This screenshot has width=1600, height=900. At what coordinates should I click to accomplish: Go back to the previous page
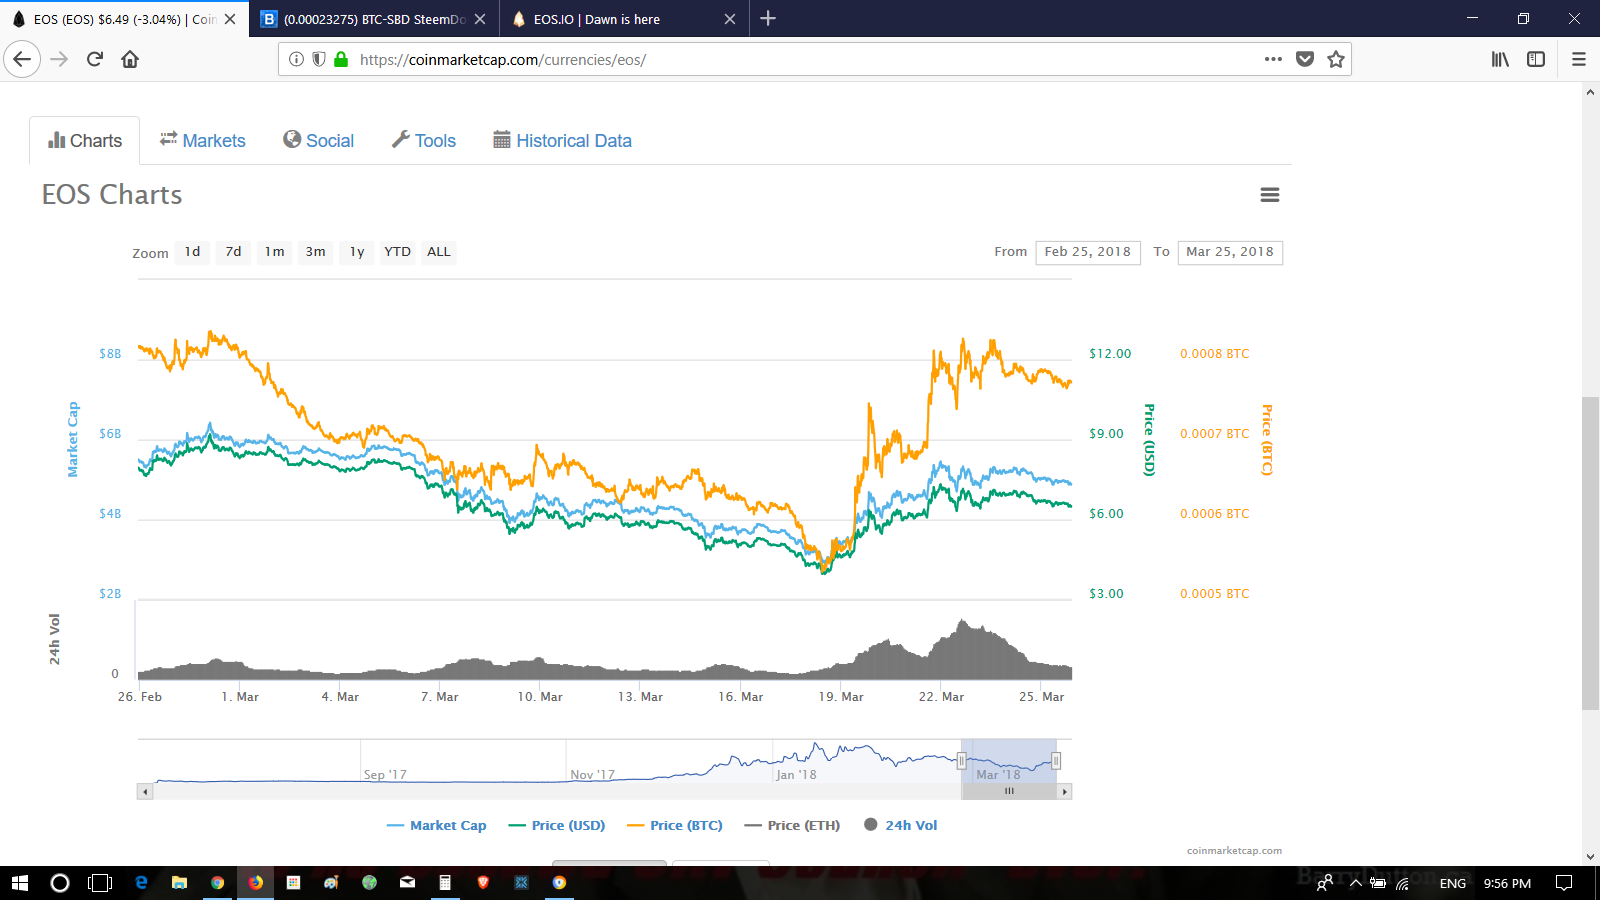click(x=22, y=59)
